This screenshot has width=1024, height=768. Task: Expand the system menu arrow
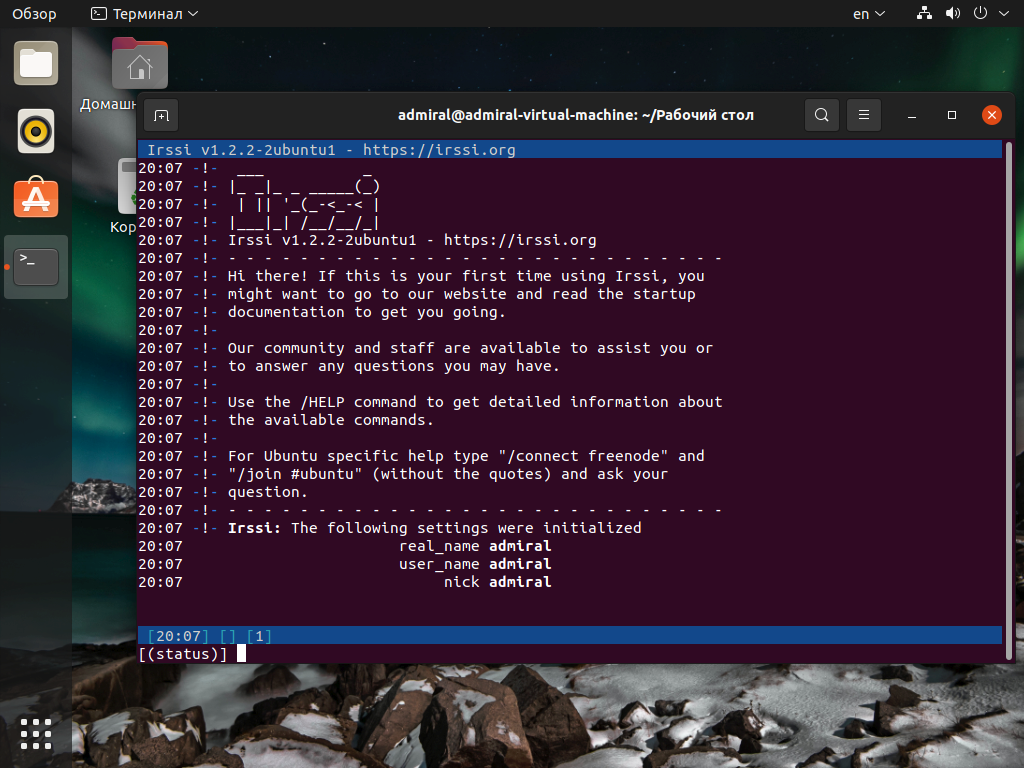click(1004, 14)
